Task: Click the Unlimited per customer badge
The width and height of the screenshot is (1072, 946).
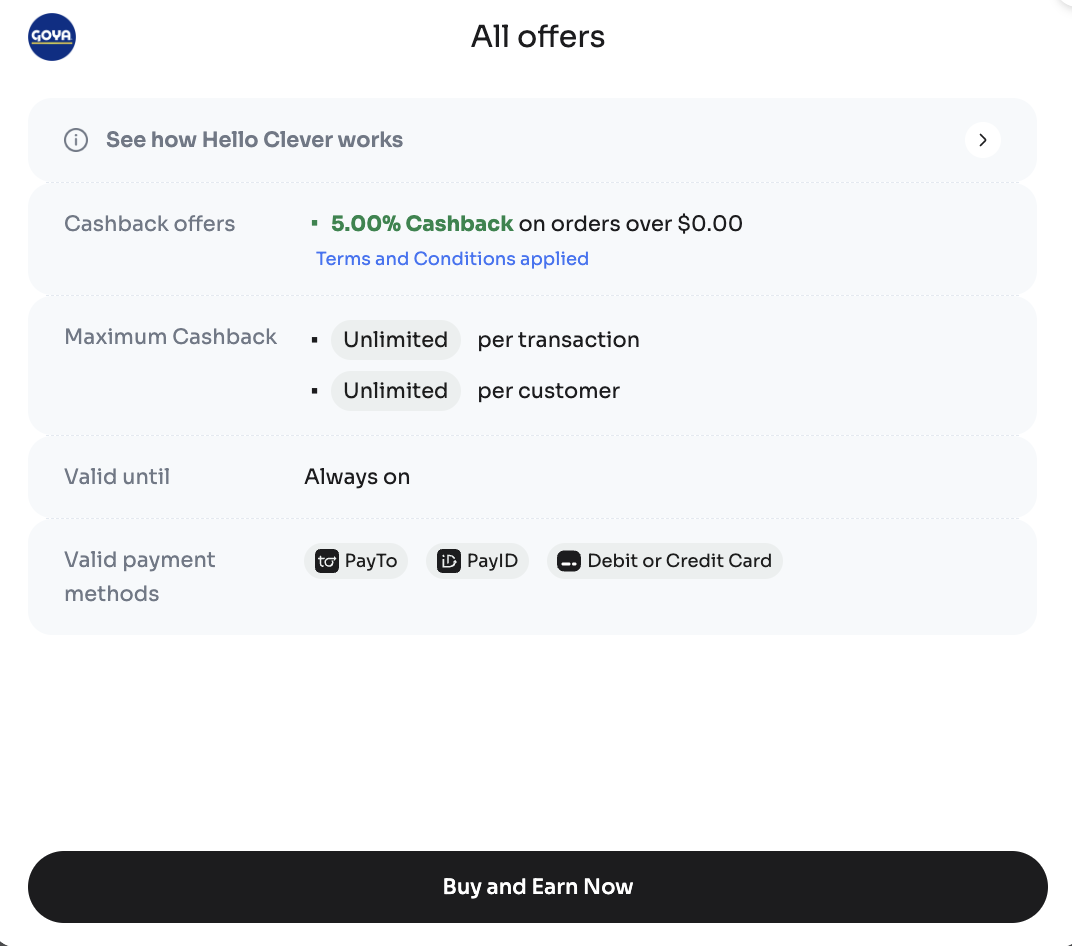Action: tap(395, 391)
